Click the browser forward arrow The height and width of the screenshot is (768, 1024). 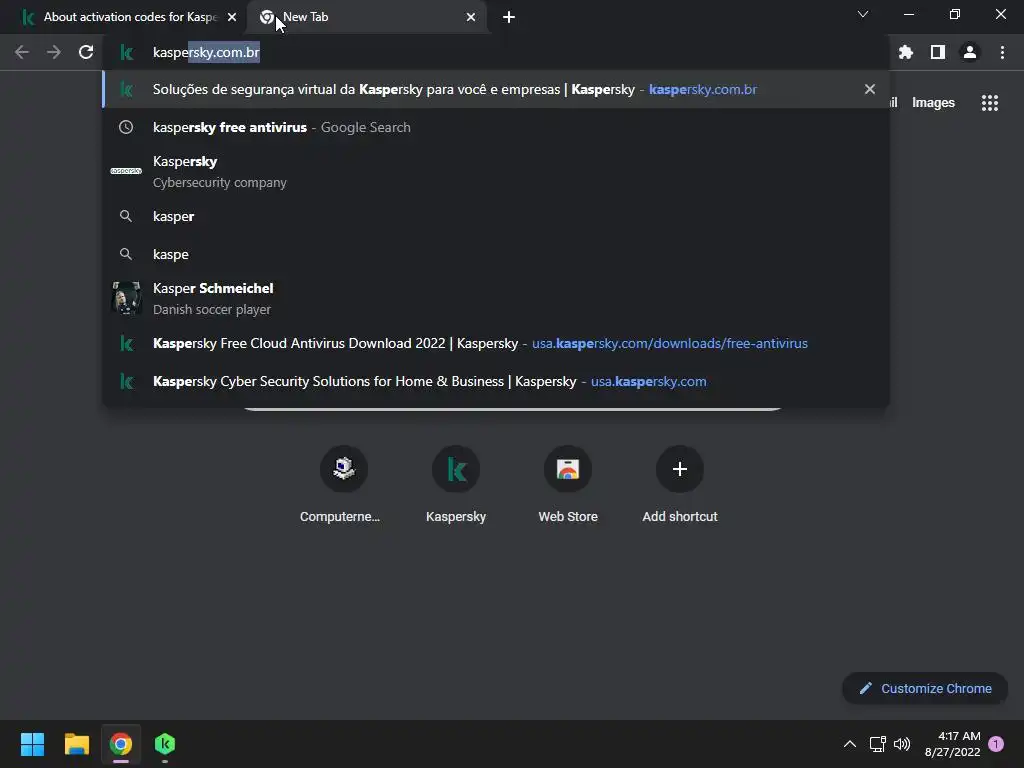[54, 52]
